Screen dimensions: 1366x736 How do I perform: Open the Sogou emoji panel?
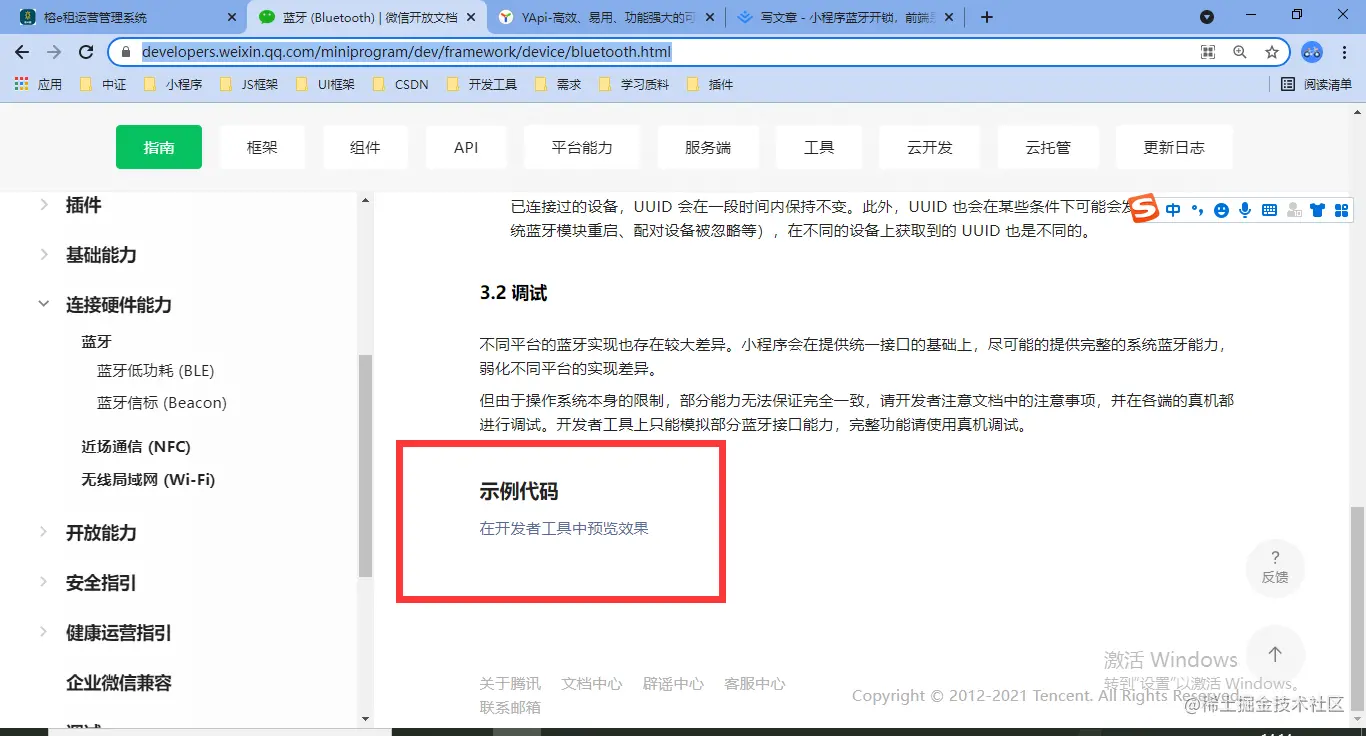1221,210
